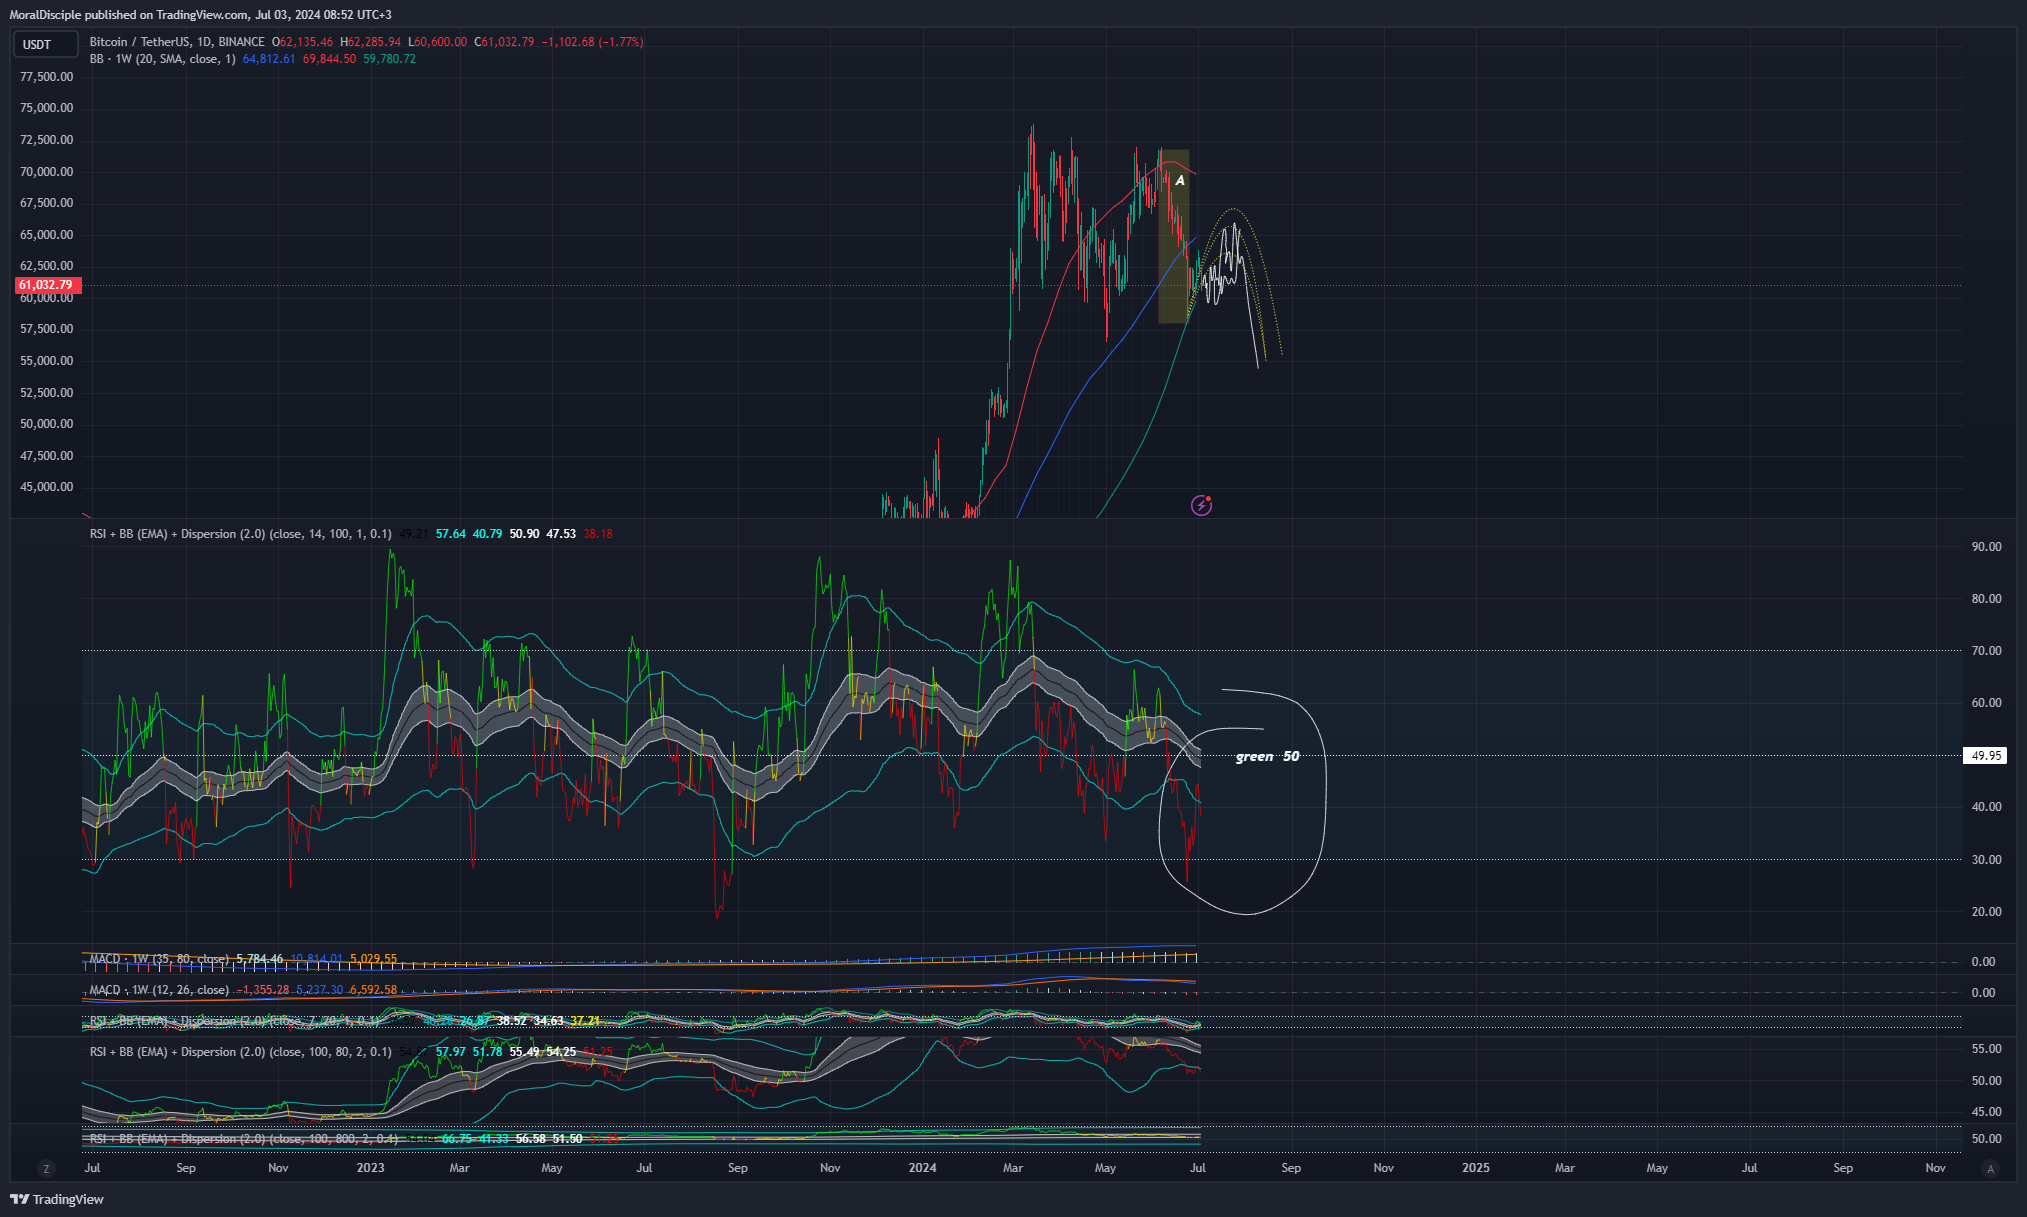Click the 70.00 RSI axis label
This screenshot has height=1217, width=2027.
coord(1986,651)
